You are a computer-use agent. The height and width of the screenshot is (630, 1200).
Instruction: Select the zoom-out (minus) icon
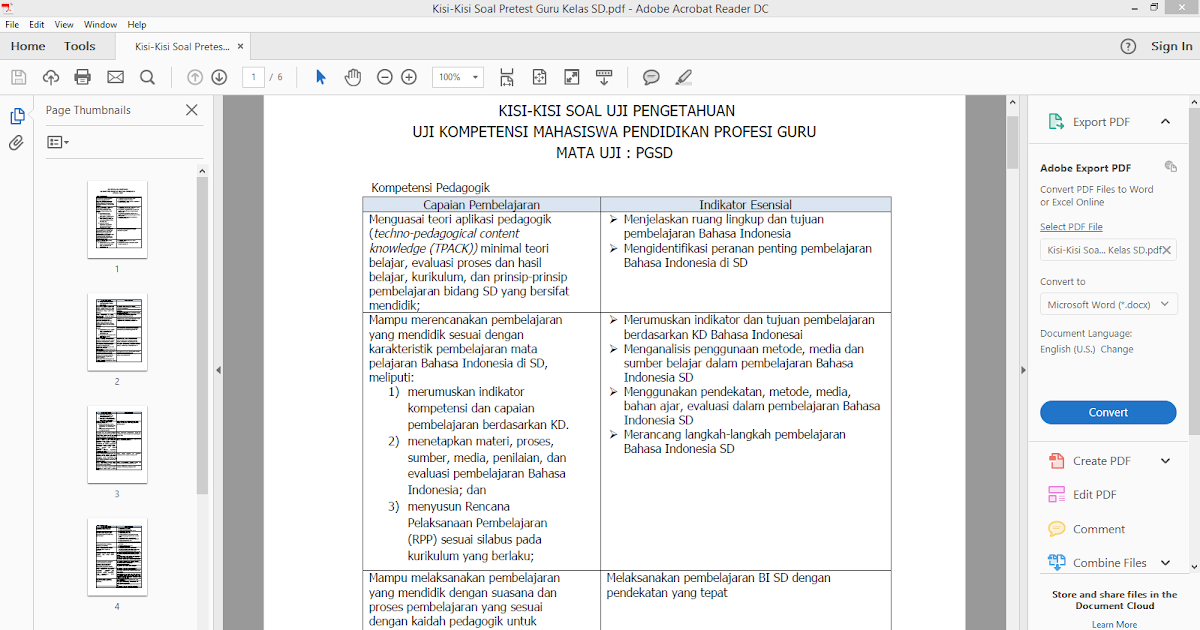(x=384, y=76)
